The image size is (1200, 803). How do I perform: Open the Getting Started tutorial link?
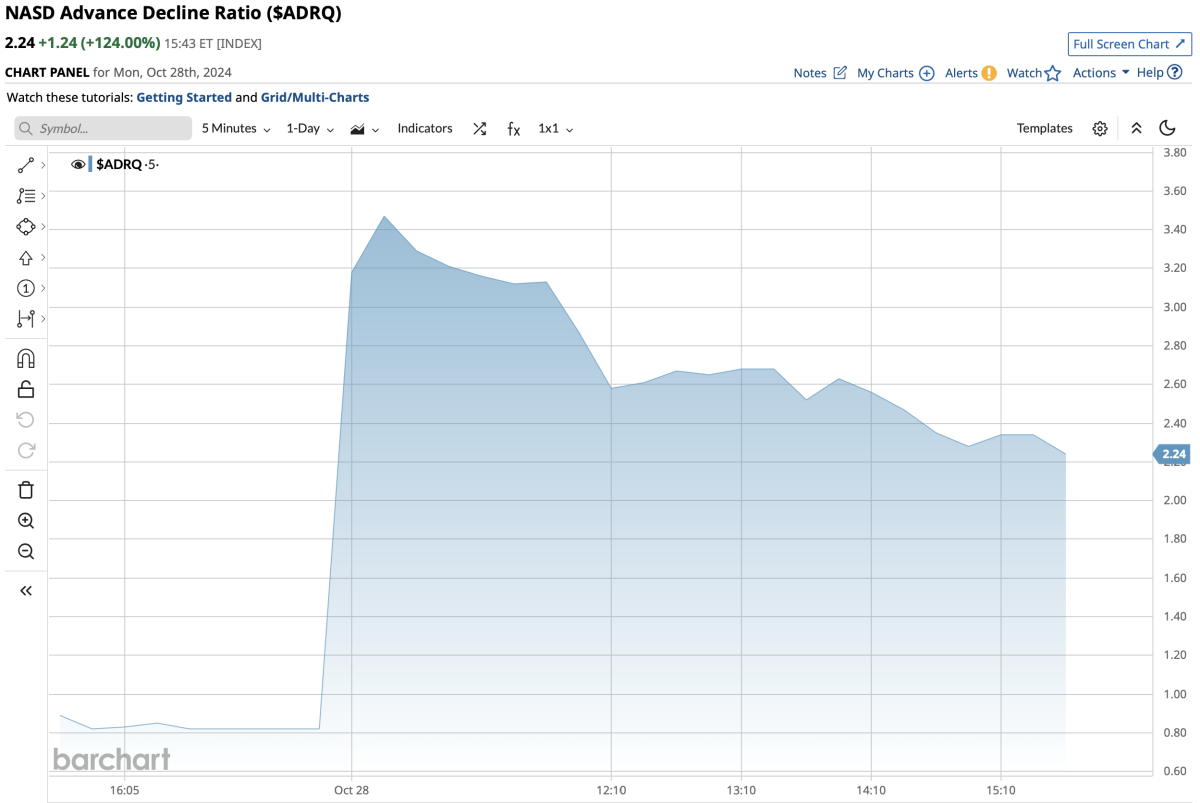[x=183, y=98]
